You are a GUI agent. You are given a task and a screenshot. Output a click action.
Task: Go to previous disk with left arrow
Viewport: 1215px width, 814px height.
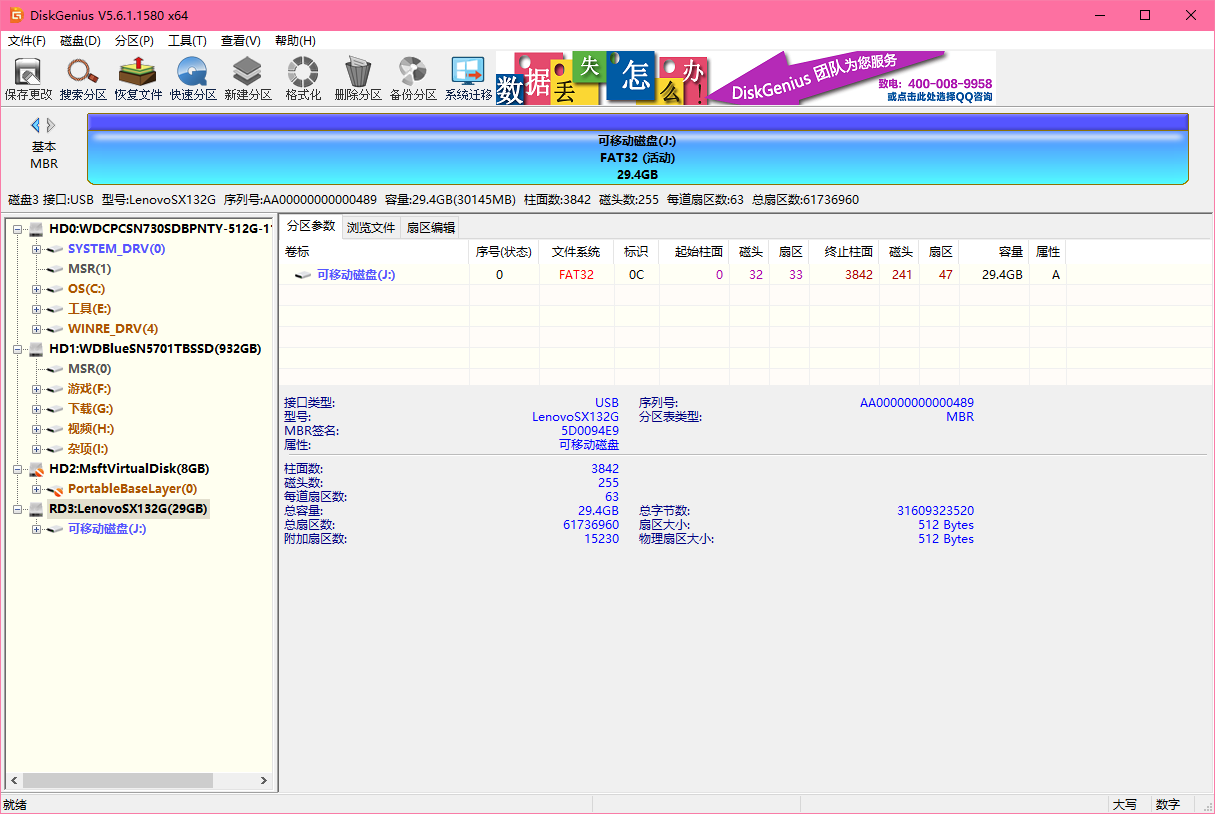[x=36, y=125]
